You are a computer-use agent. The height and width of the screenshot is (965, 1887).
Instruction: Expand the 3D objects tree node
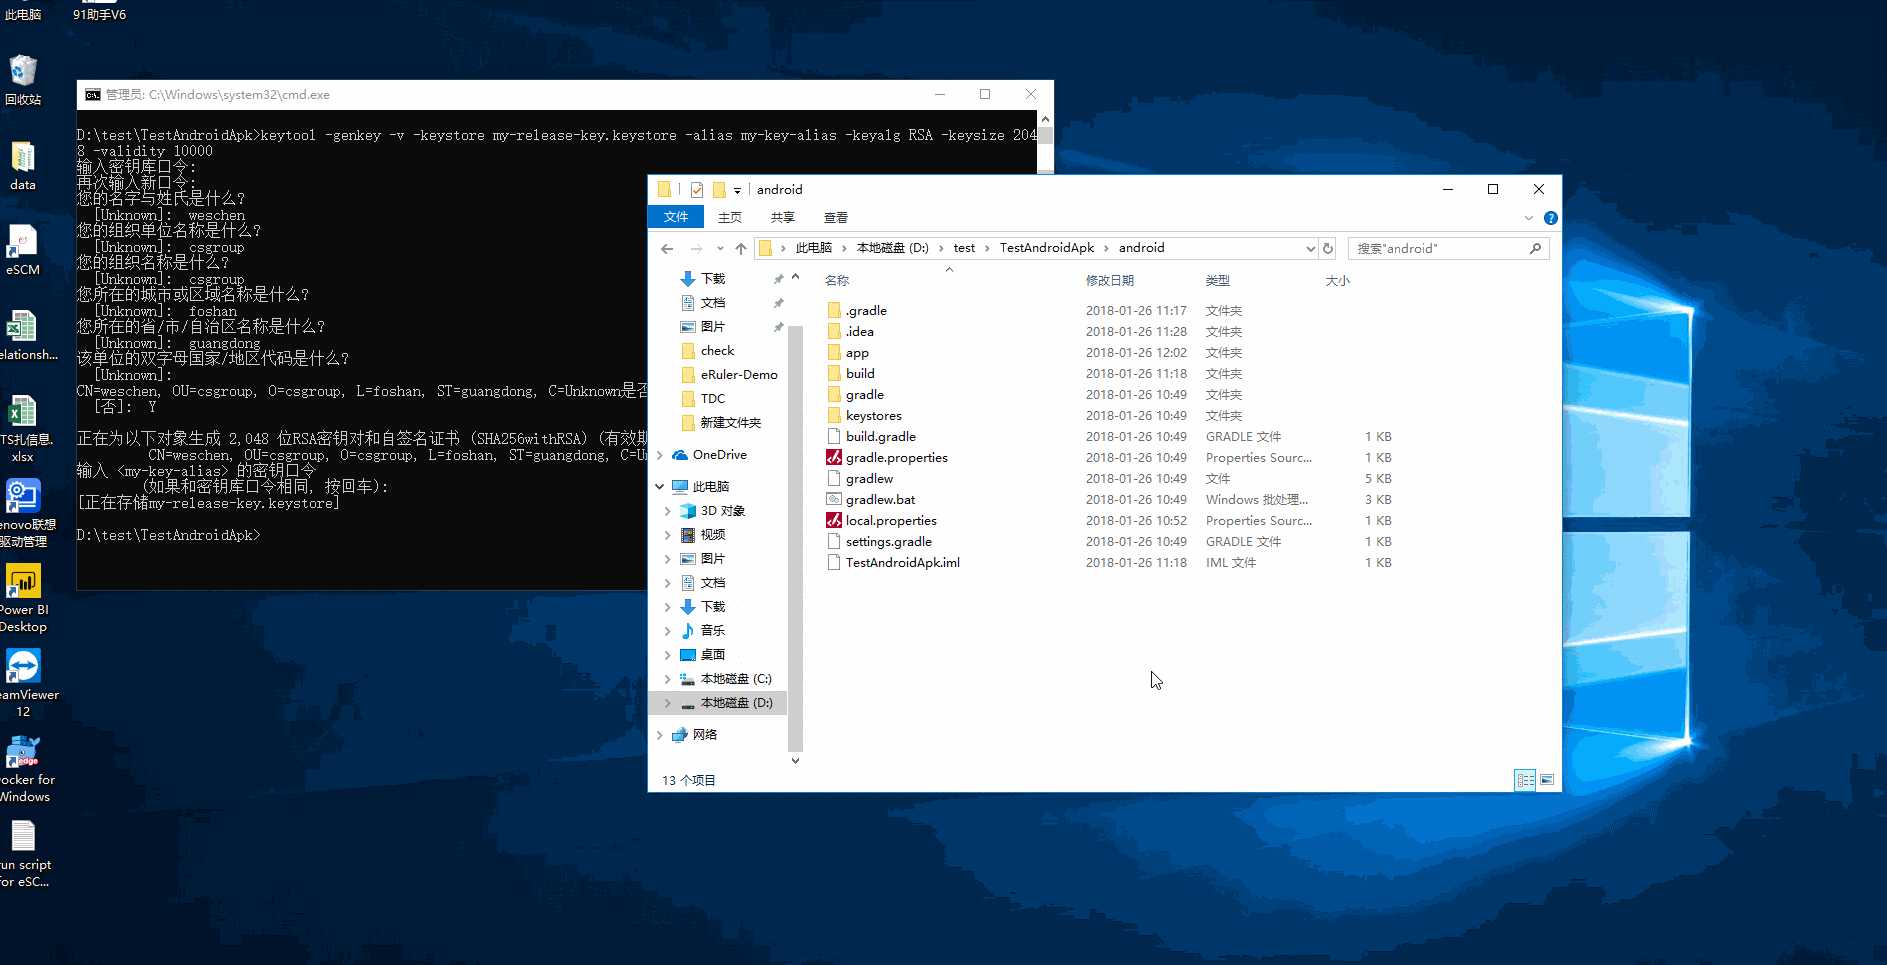(x=668, y=511)
